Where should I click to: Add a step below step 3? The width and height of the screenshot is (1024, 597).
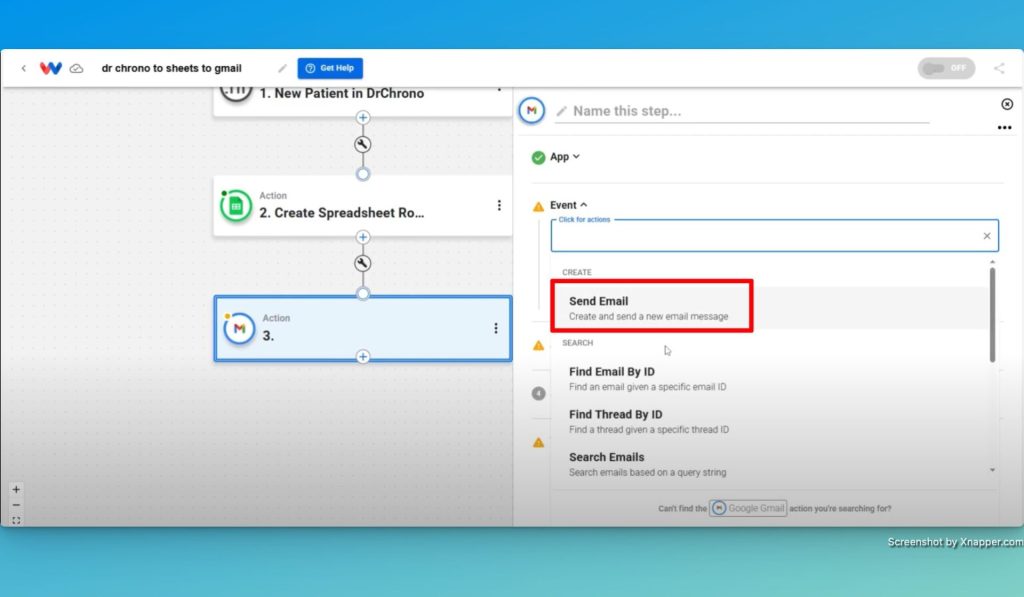(x=363, y=357)
